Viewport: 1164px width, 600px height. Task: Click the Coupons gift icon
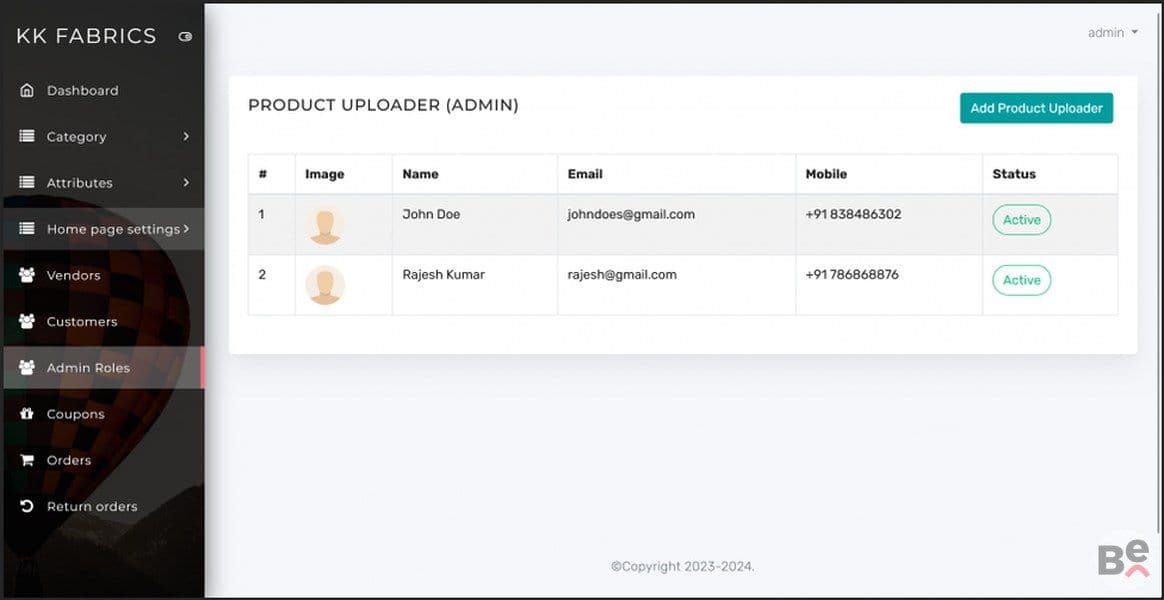(27, 414)
